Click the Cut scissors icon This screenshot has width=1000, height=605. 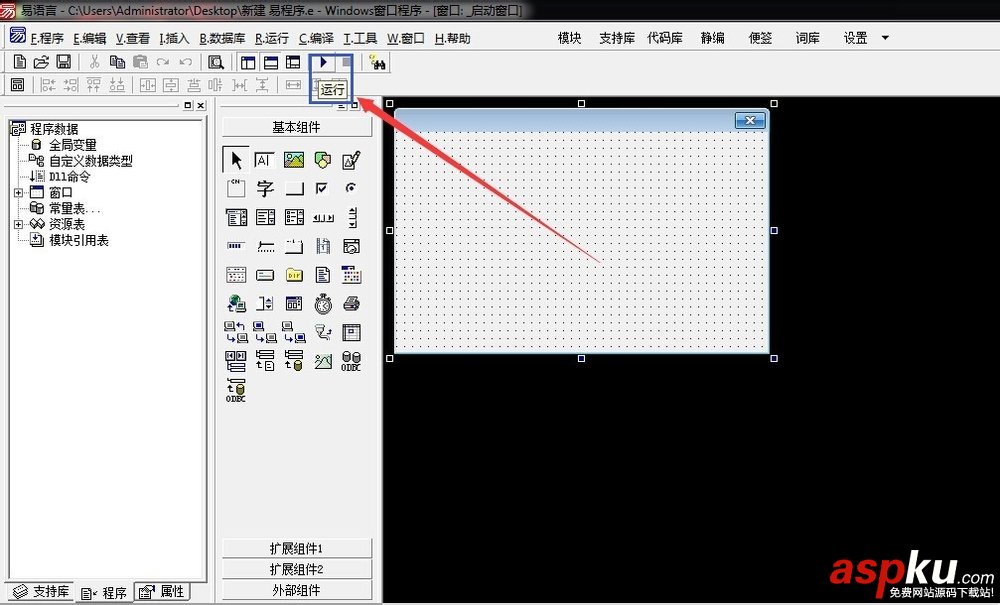click(x=94, y=62)
